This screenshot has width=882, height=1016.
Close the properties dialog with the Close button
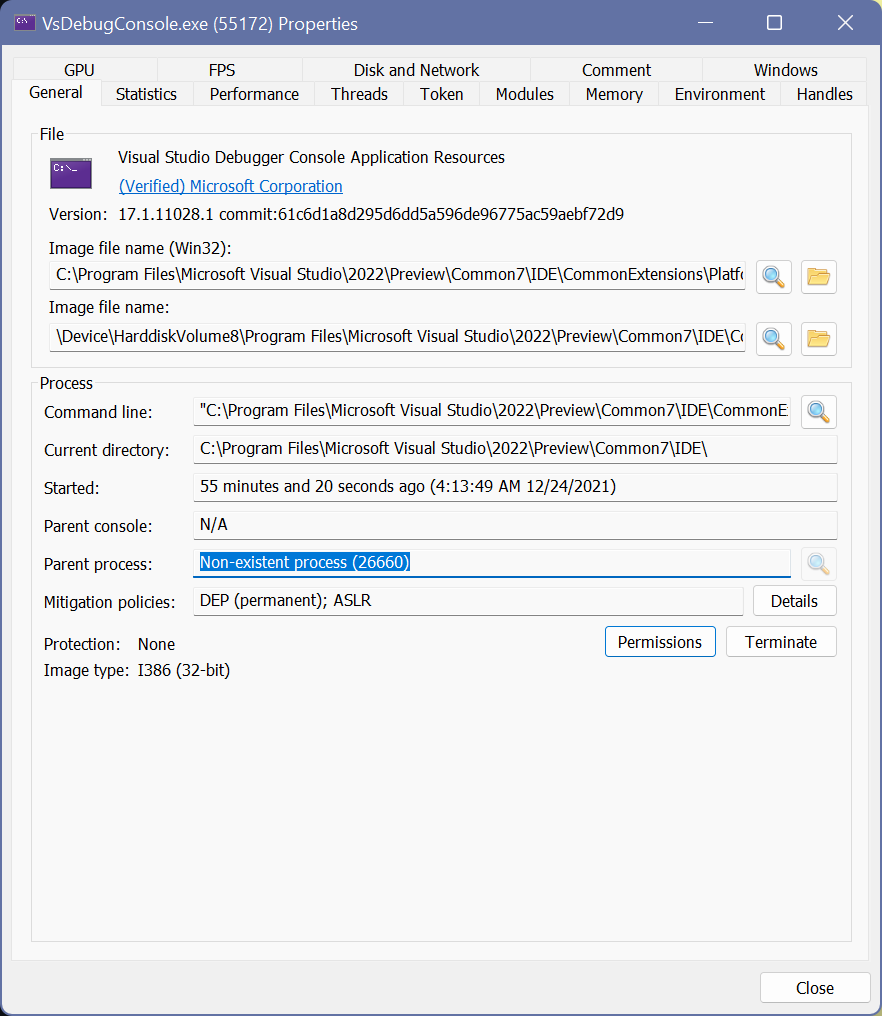click(x=815, y=988)
